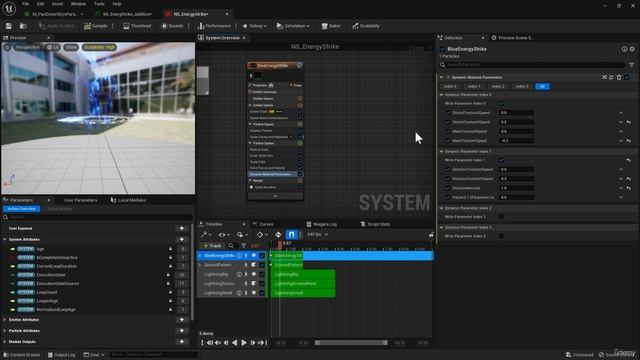Screen dimensions: 640x360
Task: Toggle Write Parameter Index 0 checkbox
Action: [x=501, y=104]
